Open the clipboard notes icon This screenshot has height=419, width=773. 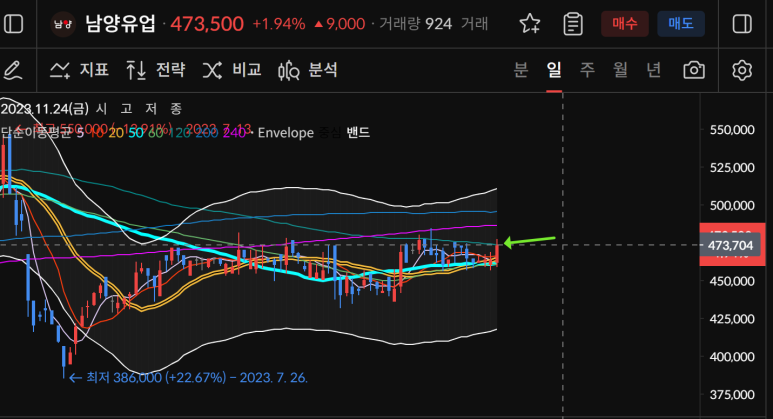coord(573,24)
